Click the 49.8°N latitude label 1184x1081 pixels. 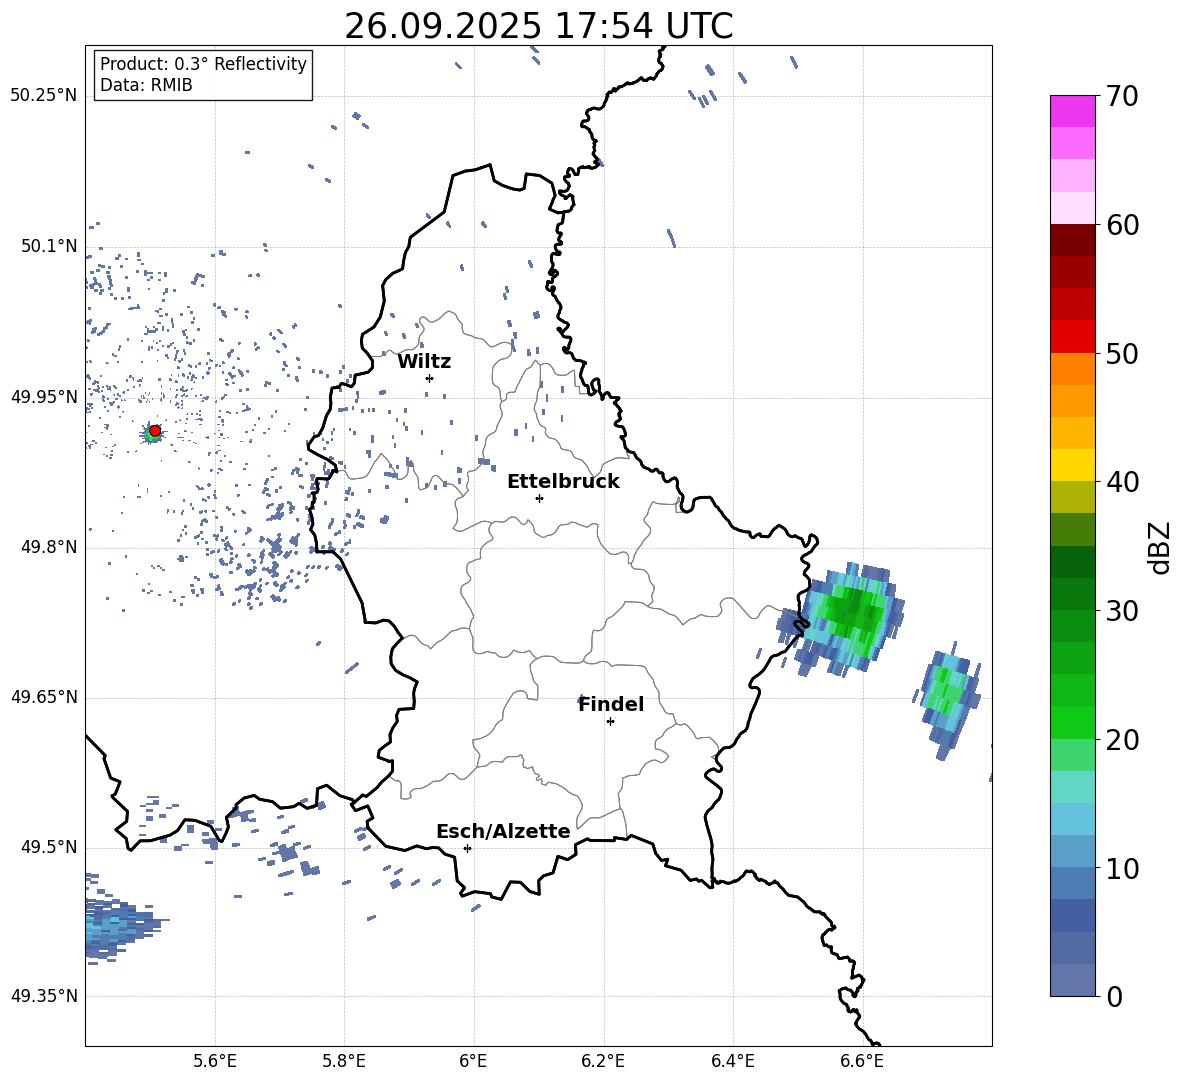coord(48,547)
